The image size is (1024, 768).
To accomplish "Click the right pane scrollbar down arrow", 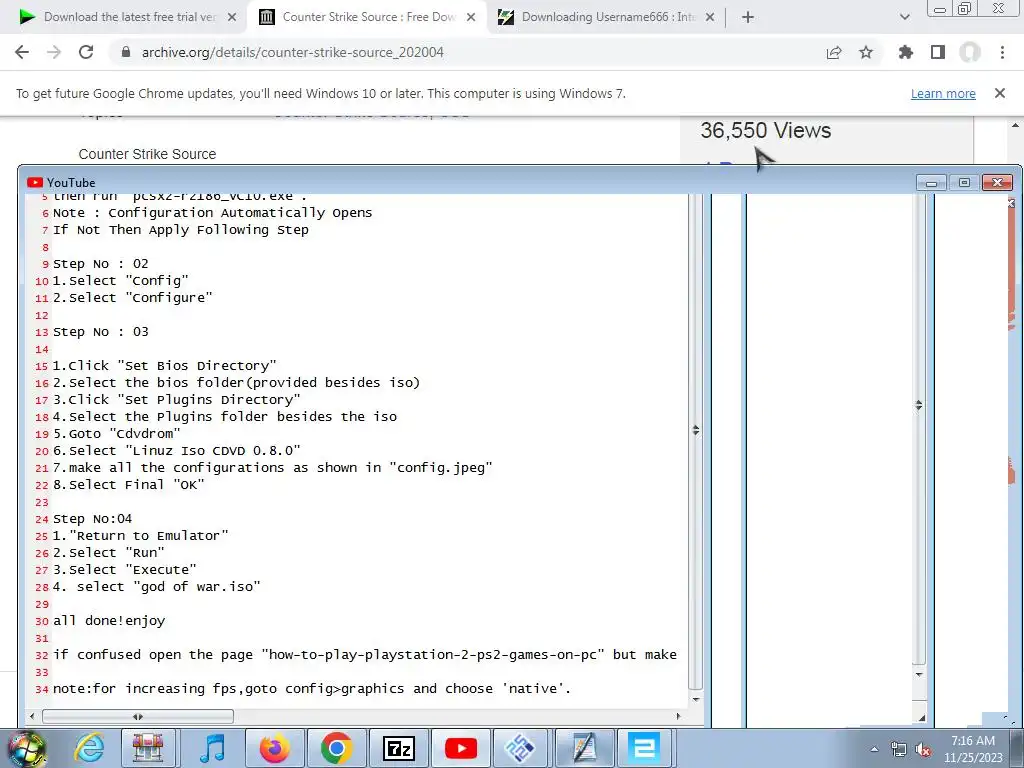I will tap(919, 674).
